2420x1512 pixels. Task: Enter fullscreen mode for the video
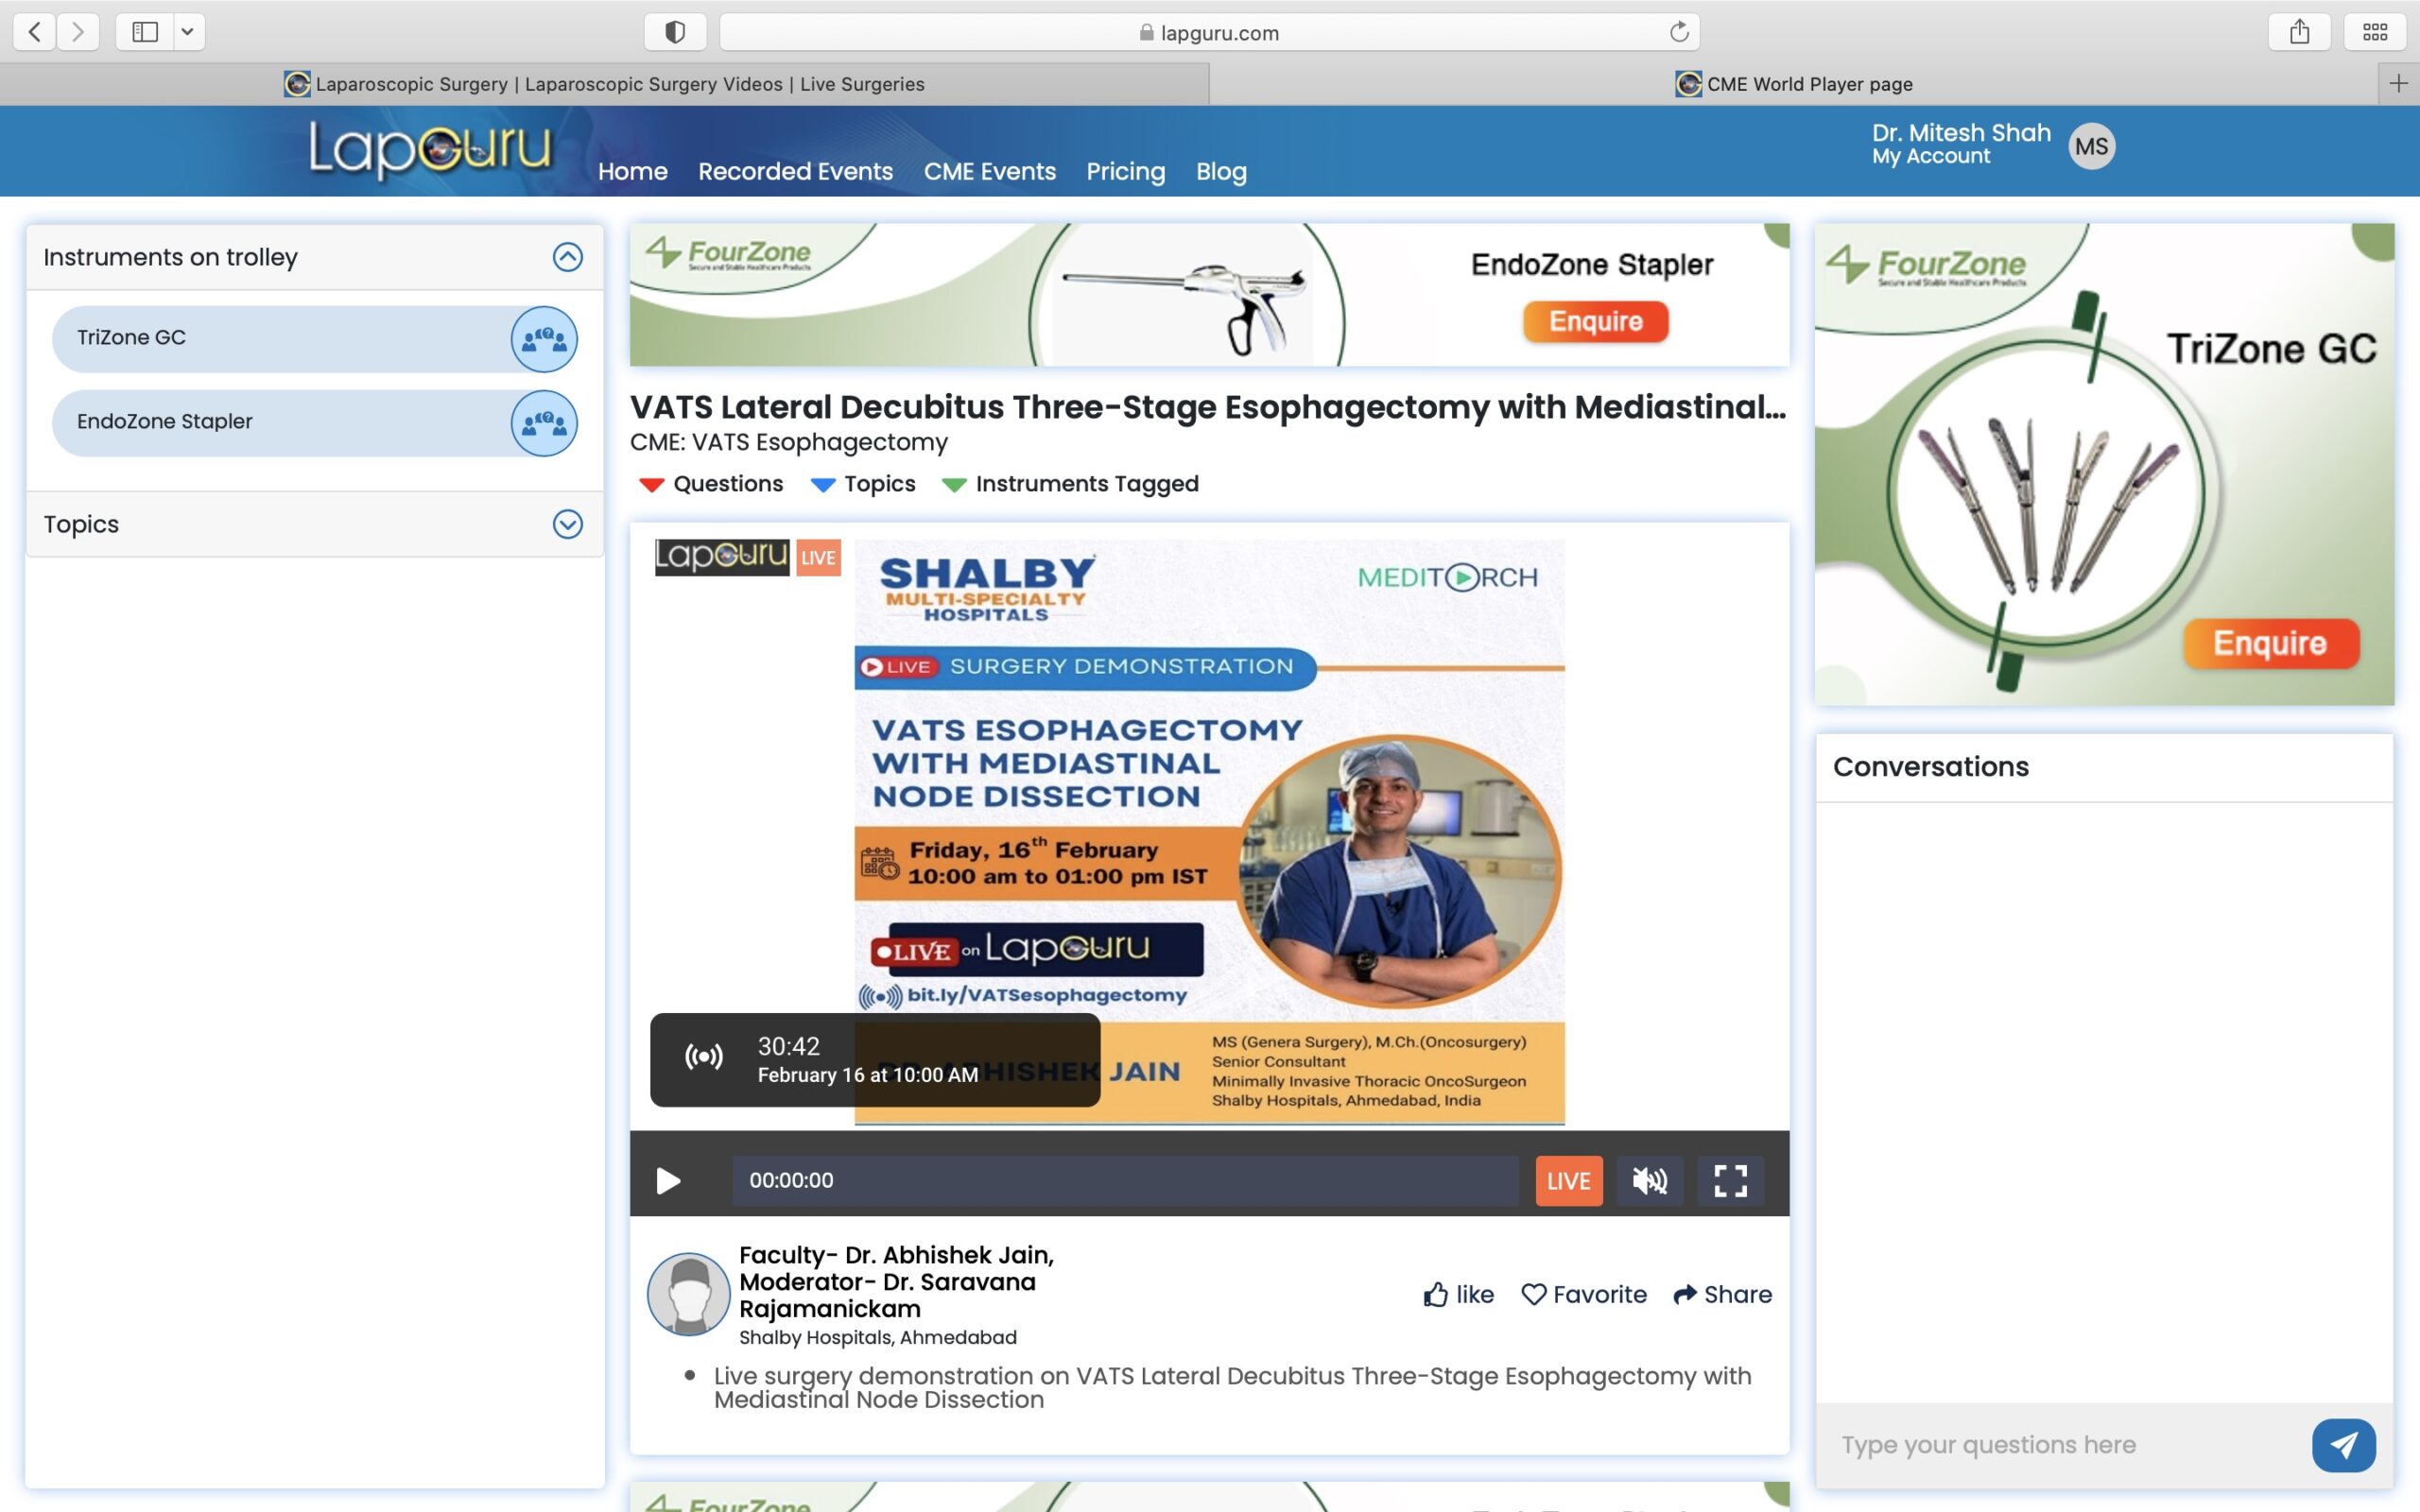[x=1730, y=1181]
